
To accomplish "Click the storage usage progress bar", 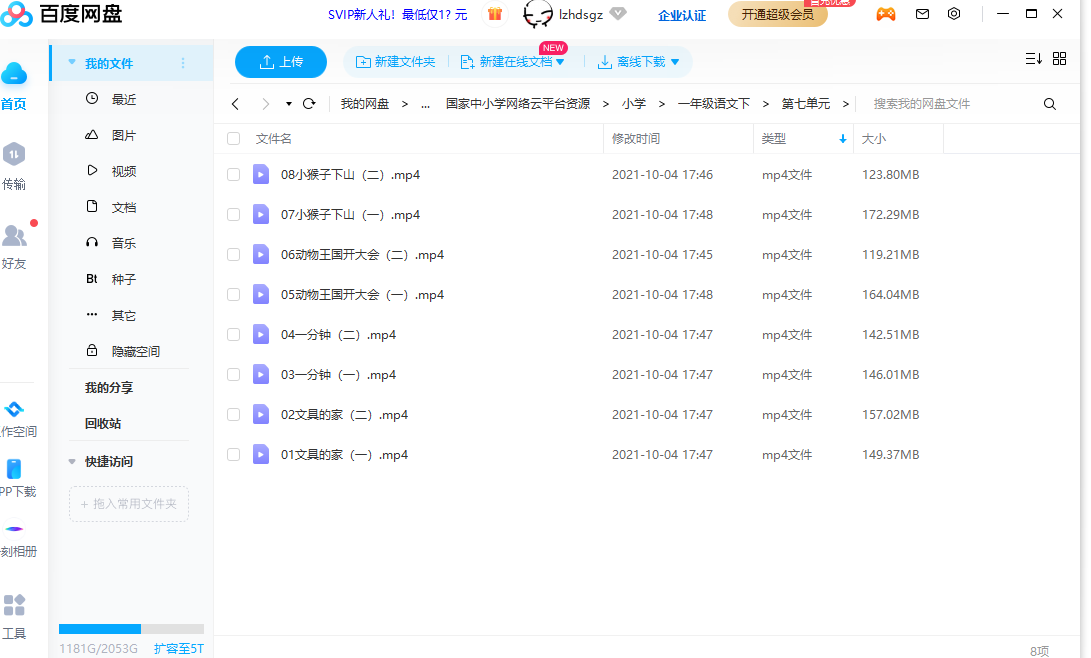I will pyautogui.click(x=130, y=629).
